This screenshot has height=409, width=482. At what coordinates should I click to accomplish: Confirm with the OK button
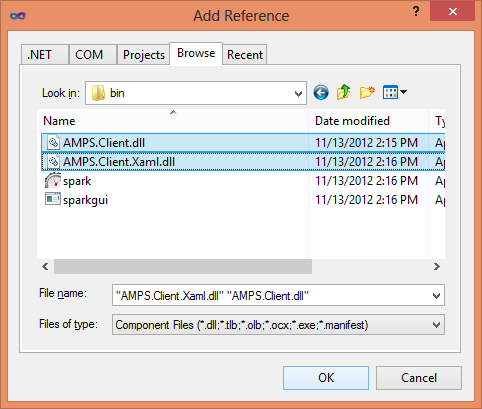click(326, 378)
